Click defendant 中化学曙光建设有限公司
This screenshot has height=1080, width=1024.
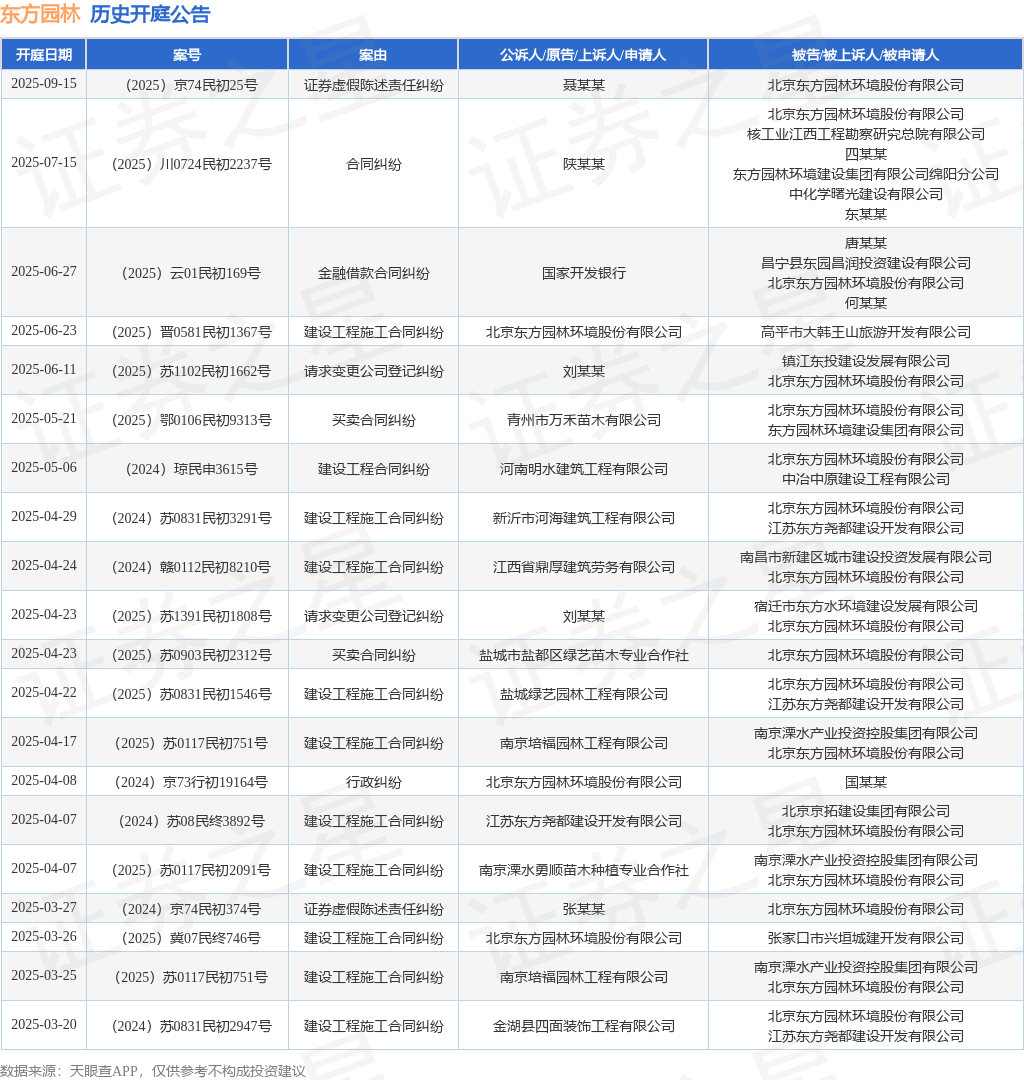tap(866, 194)
